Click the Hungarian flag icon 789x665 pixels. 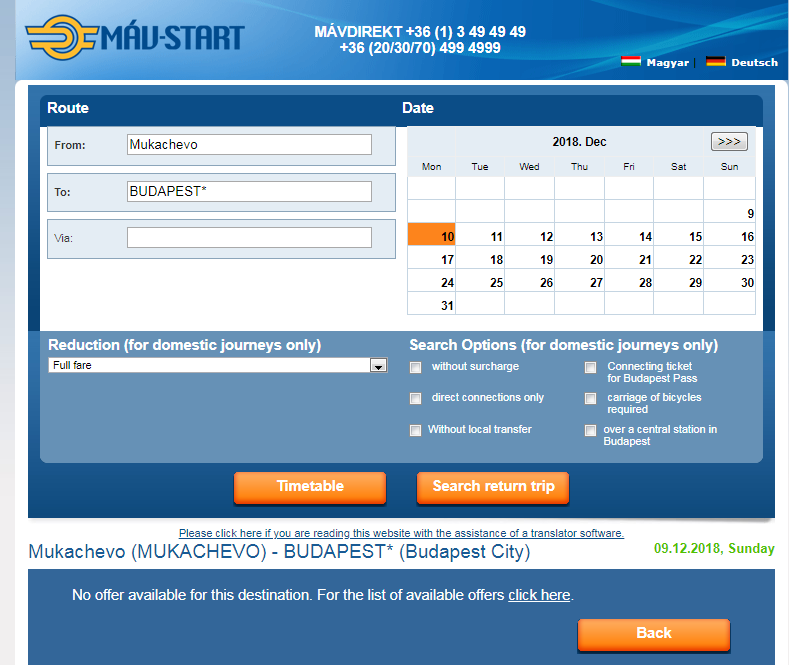point(631,62)
